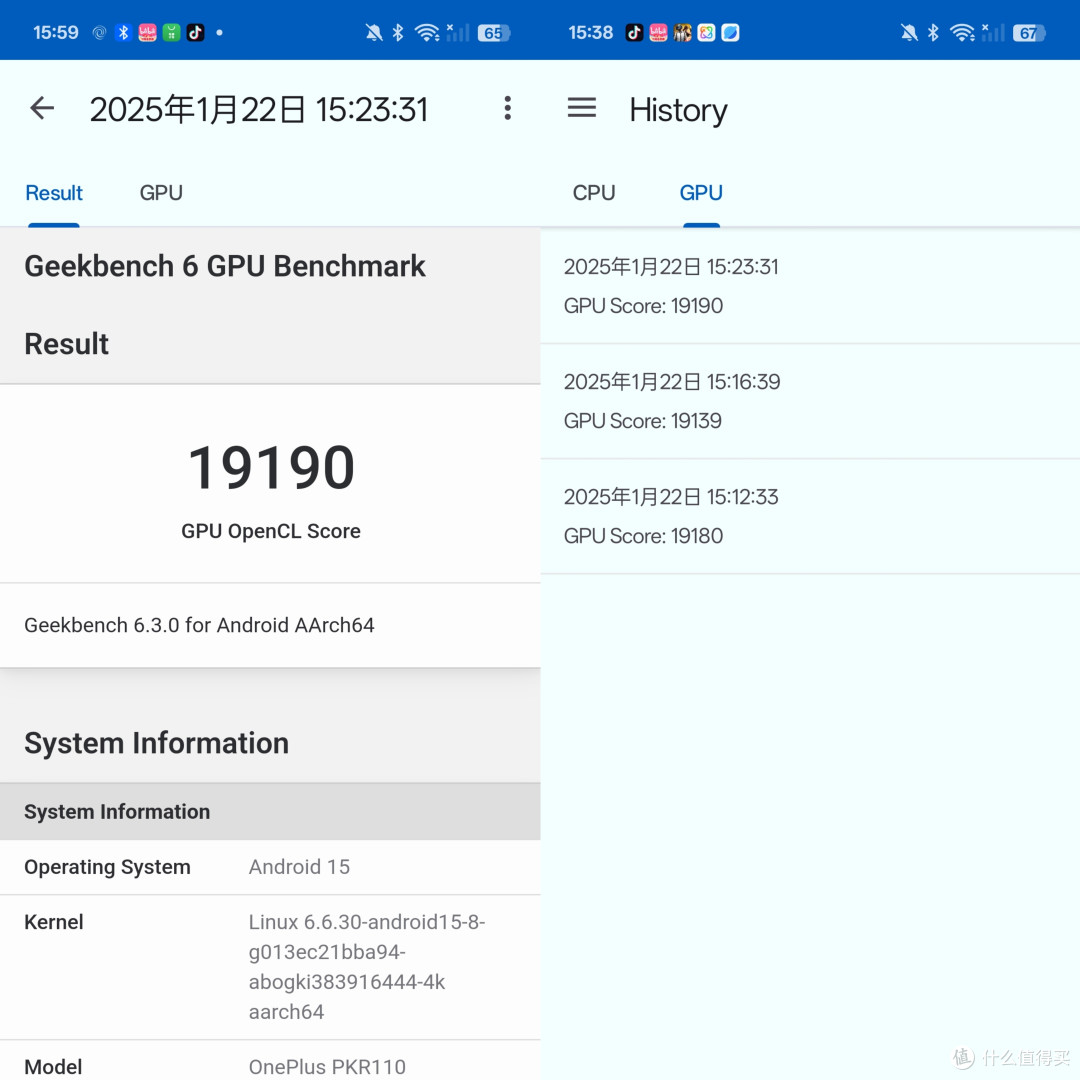The image size is (1080, 1080).
Task: Tap the no-signal bars in the 15:59 bar
Action: coord(458,32)
